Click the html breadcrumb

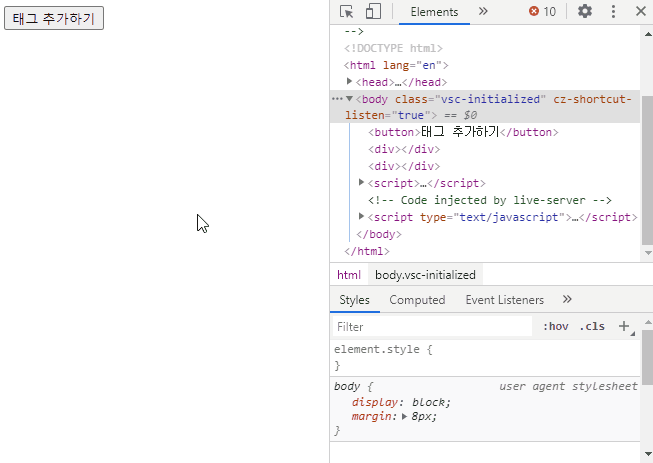[349, 275]
